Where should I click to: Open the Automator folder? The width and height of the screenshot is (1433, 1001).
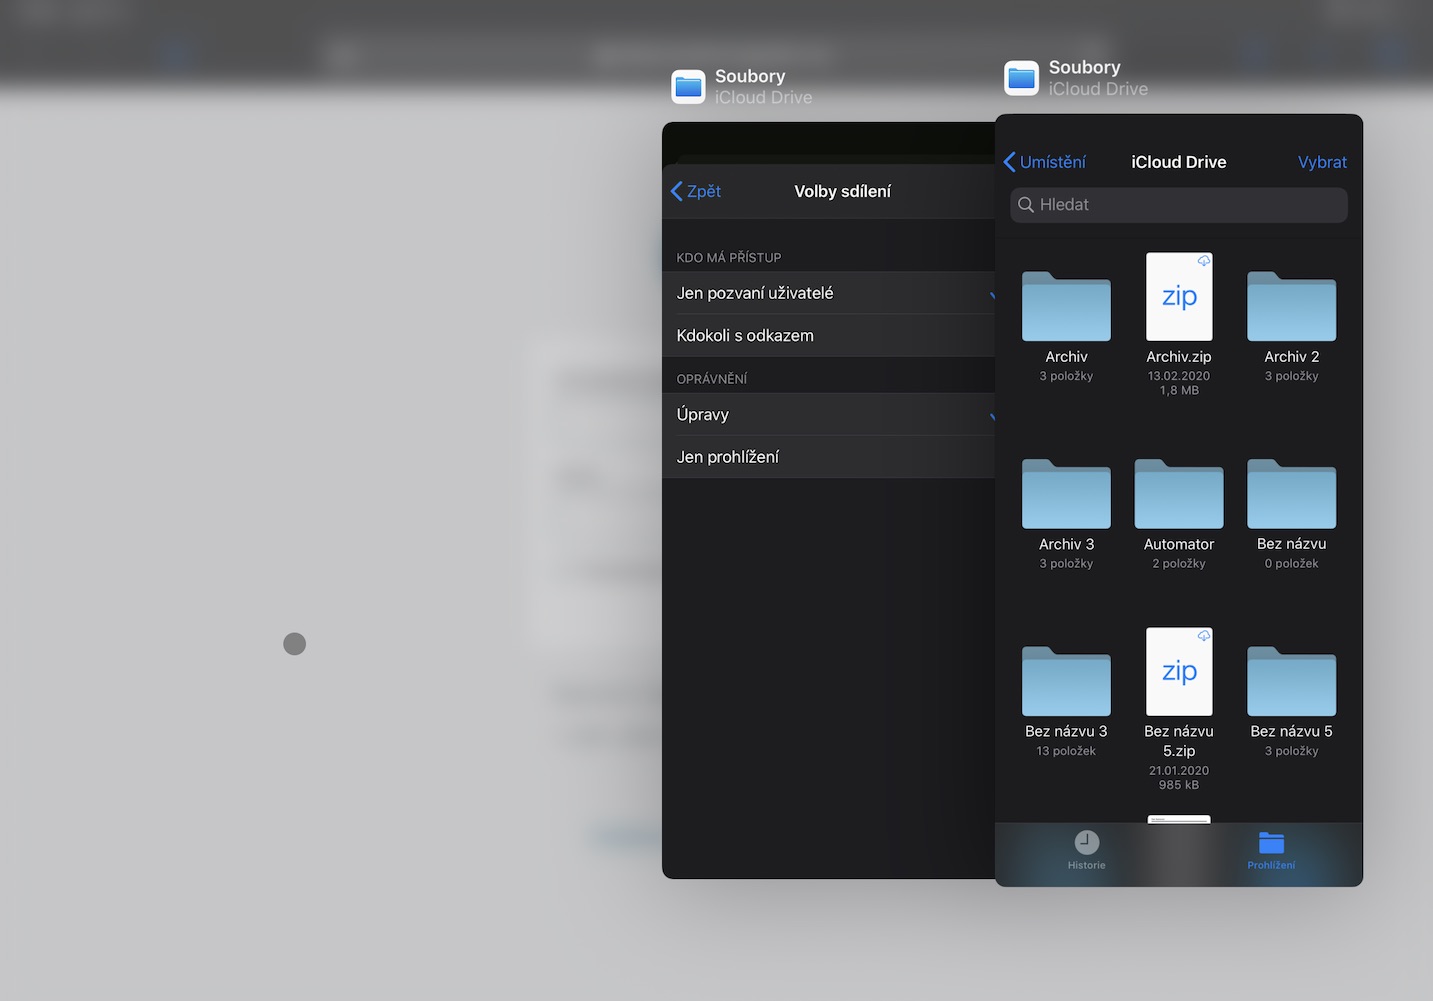pyautogui.click(x=1178, y=495)
